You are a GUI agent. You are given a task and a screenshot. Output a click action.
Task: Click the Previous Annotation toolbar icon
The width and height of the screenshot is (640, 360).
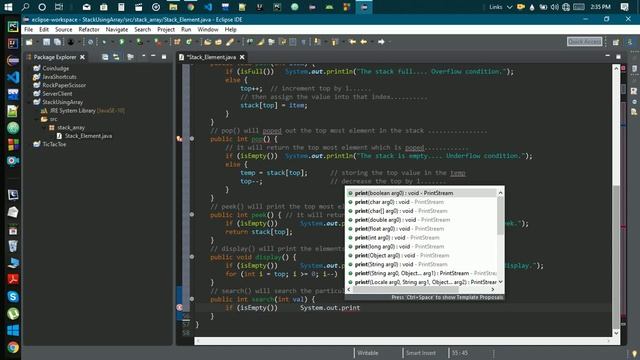pyautogui.click(x=335, y=42)
